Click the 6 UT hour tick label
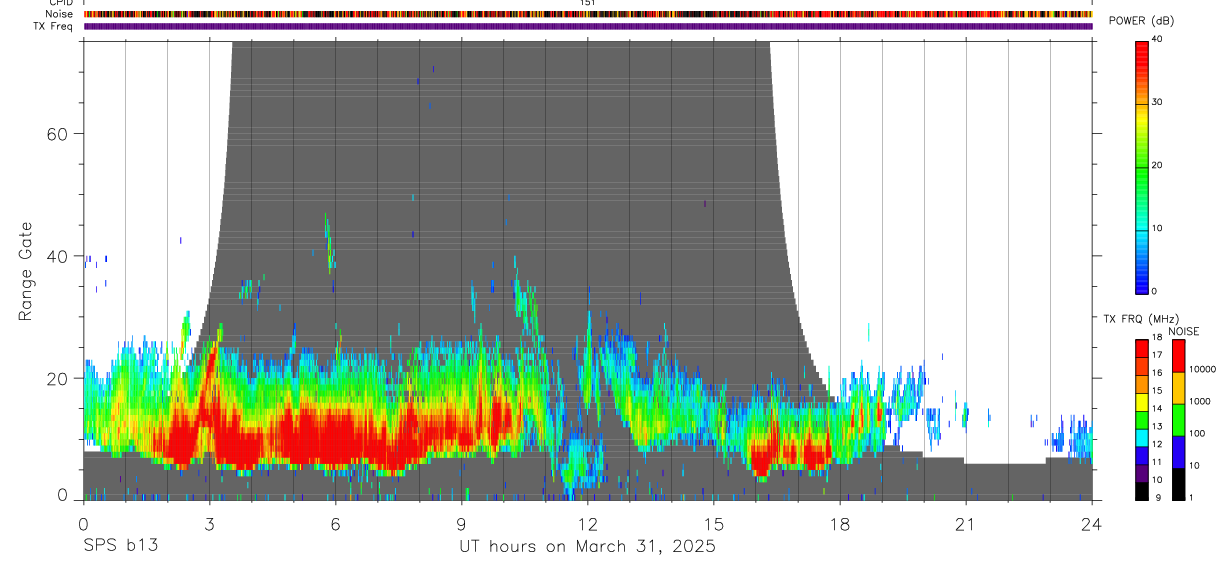 335,524
